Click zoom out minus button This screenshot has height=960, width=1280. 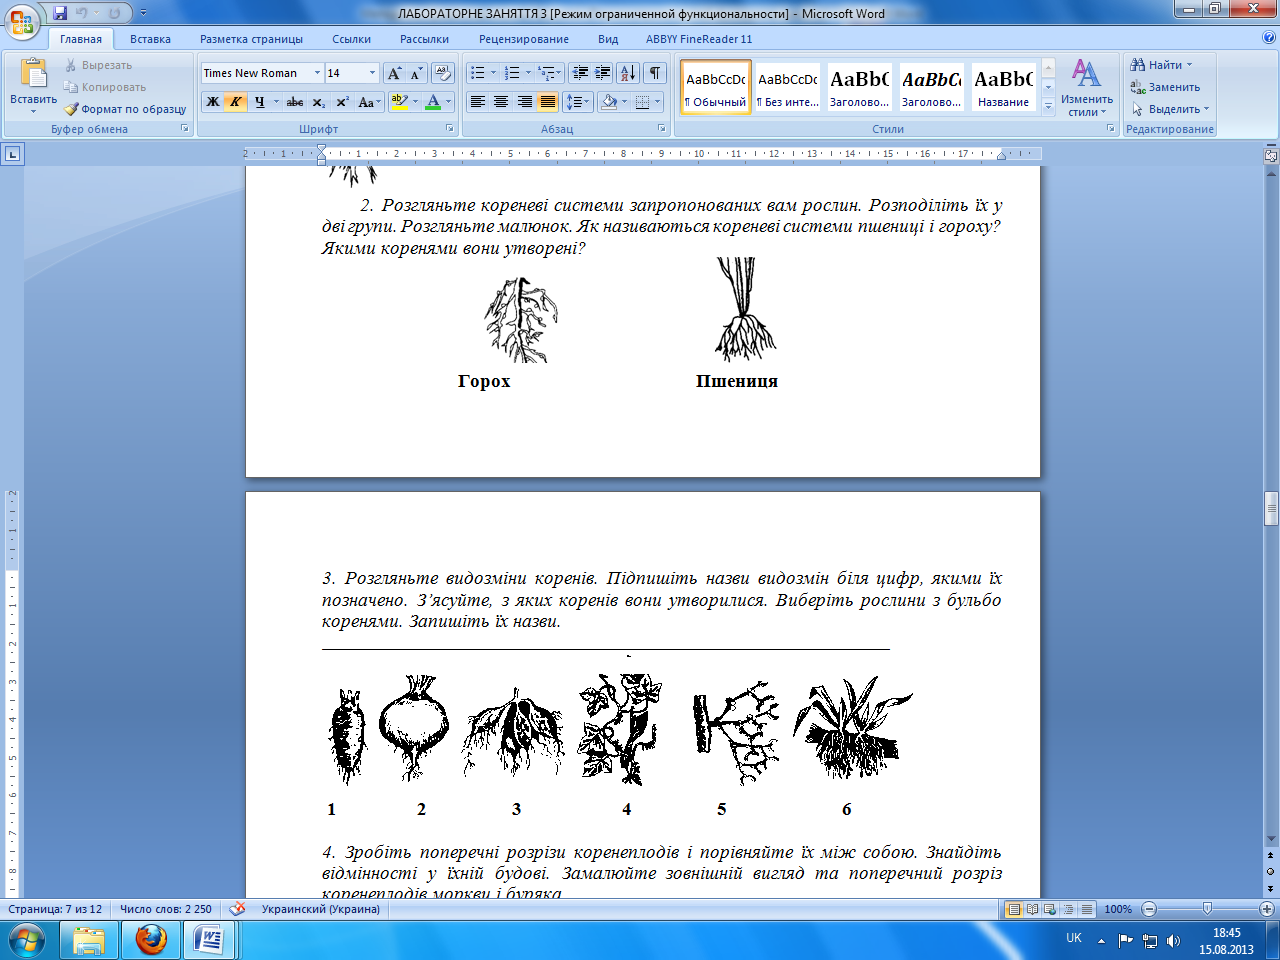[1149, 909]
